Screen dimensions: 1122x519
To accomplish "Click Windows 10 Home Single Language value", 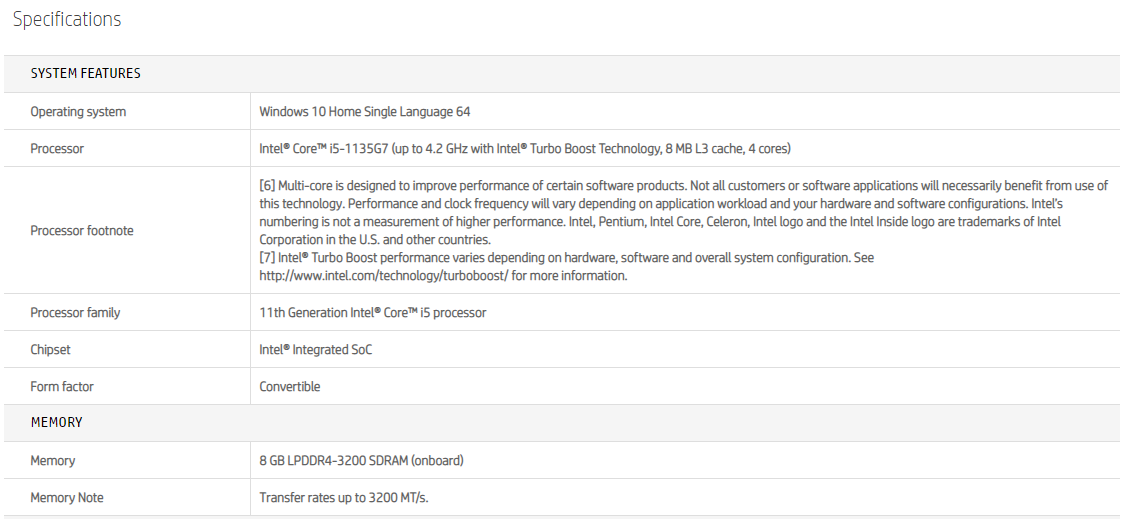I will tap(364, 112).
